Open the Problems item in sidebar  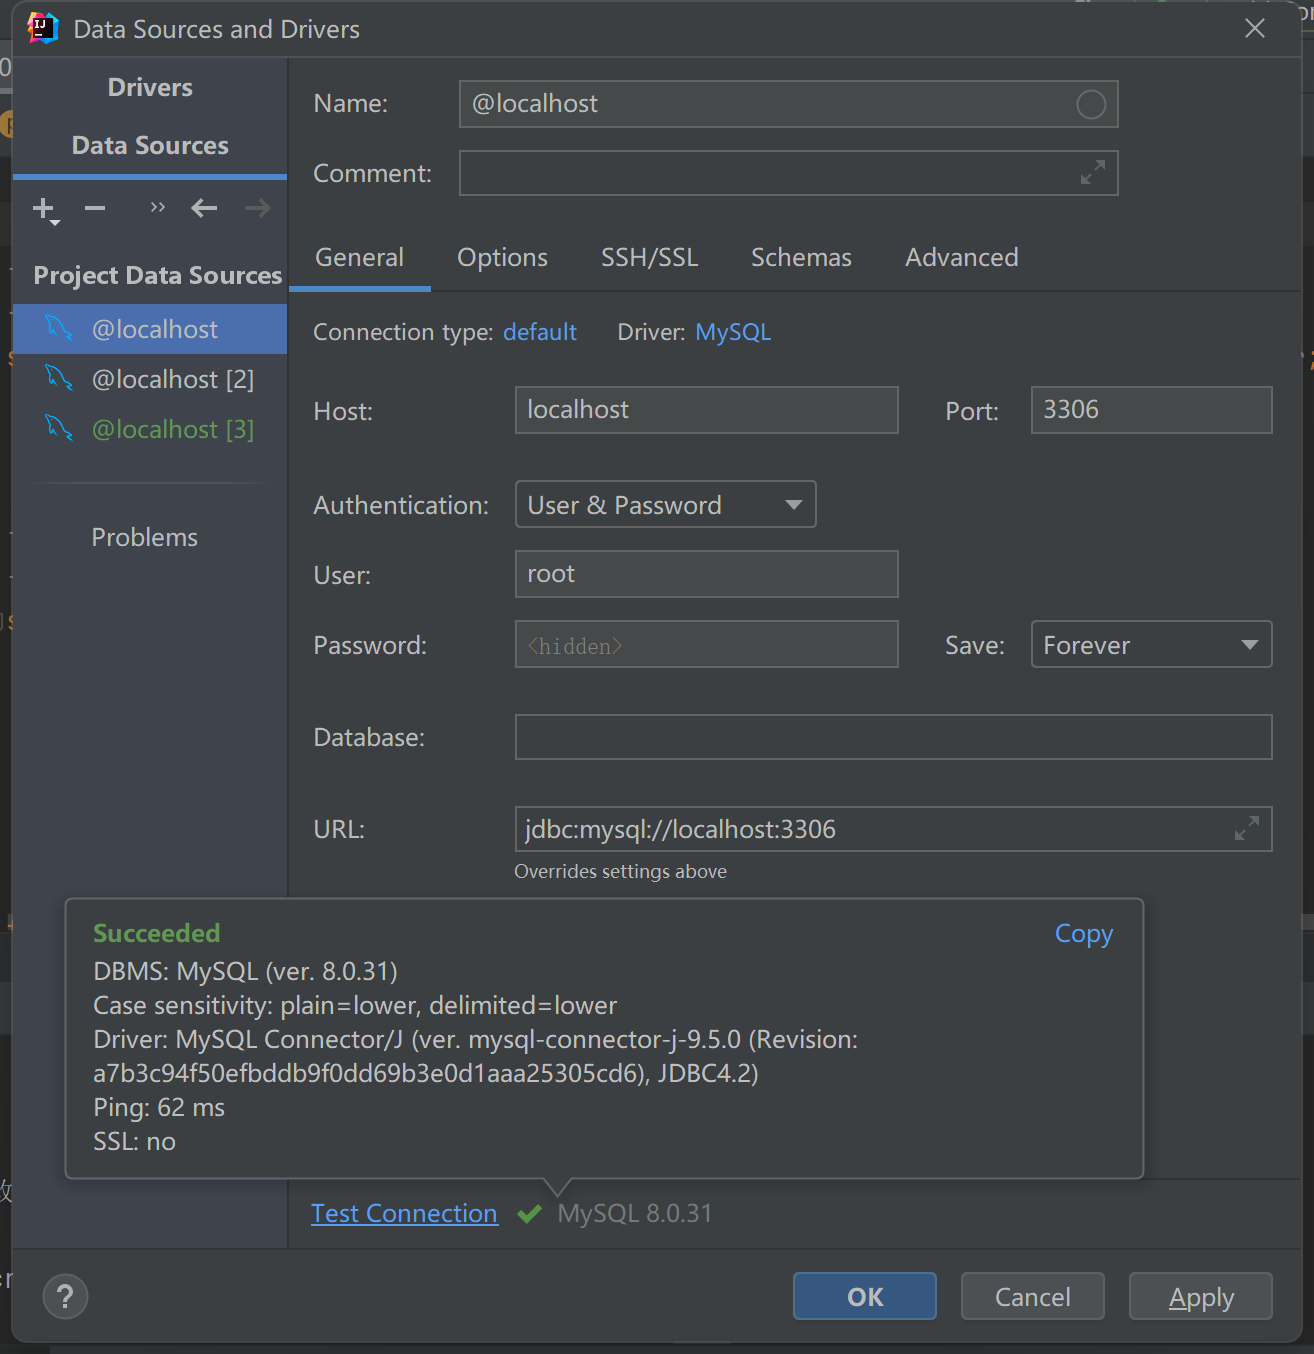(x=145, y=537)
